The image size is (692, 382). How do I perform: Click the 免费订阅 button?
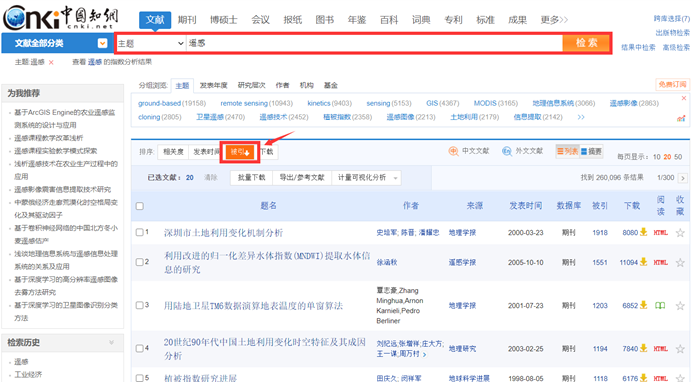[673, 84]
